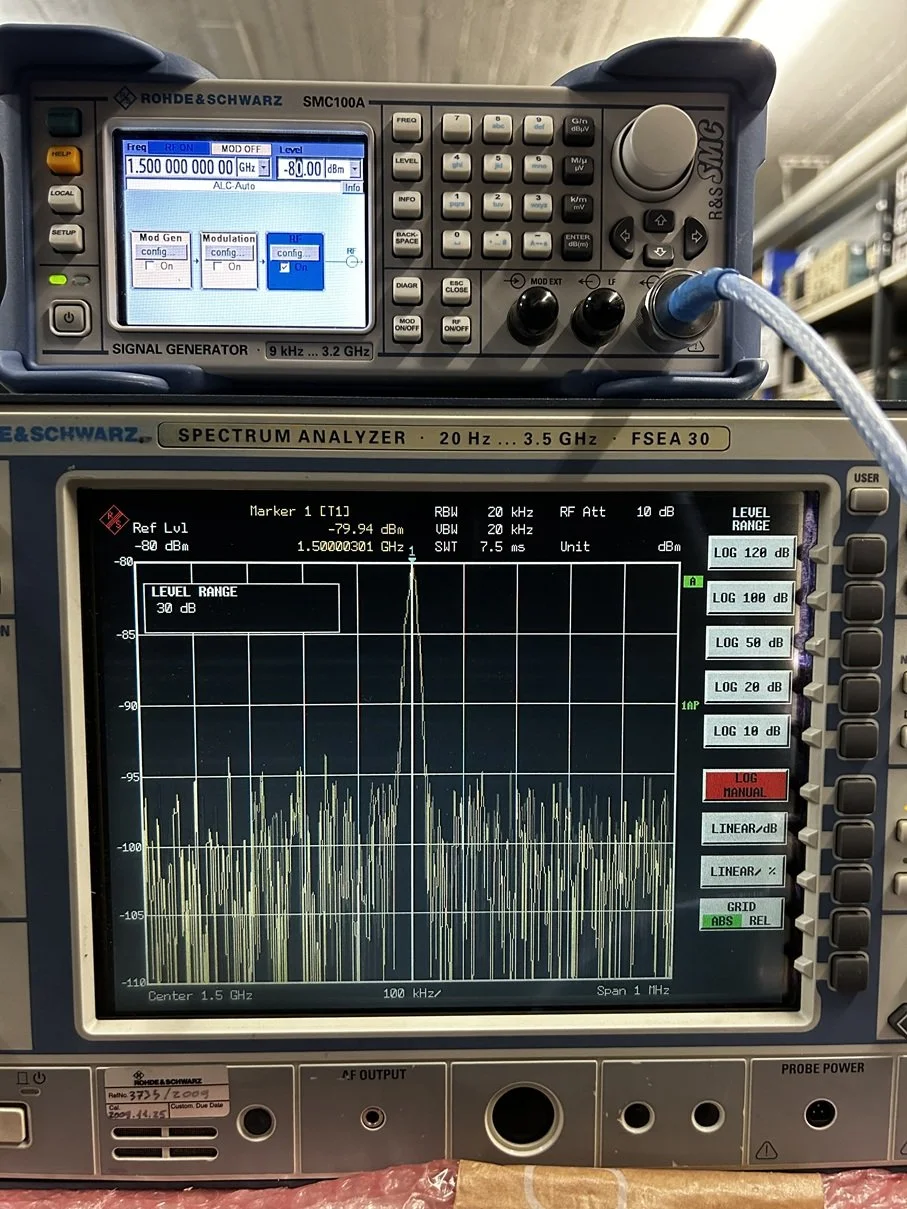Hit the down arrow key under the rotary knob
The width and height of the screenshot is (907, 1209).
pyautogui.click(x=658, y=253)
